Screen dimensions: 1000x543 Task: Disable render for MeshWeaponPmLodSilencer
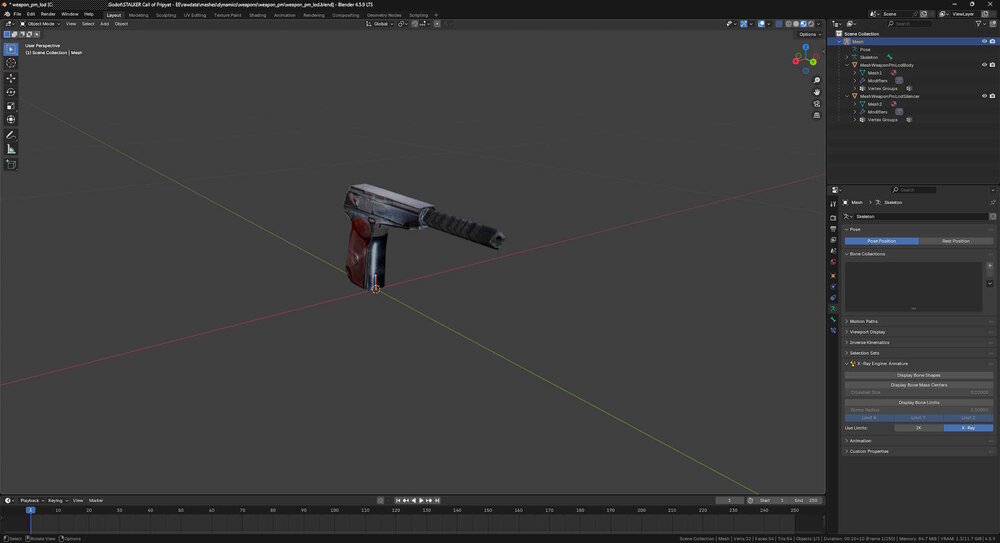coord(992,96)
